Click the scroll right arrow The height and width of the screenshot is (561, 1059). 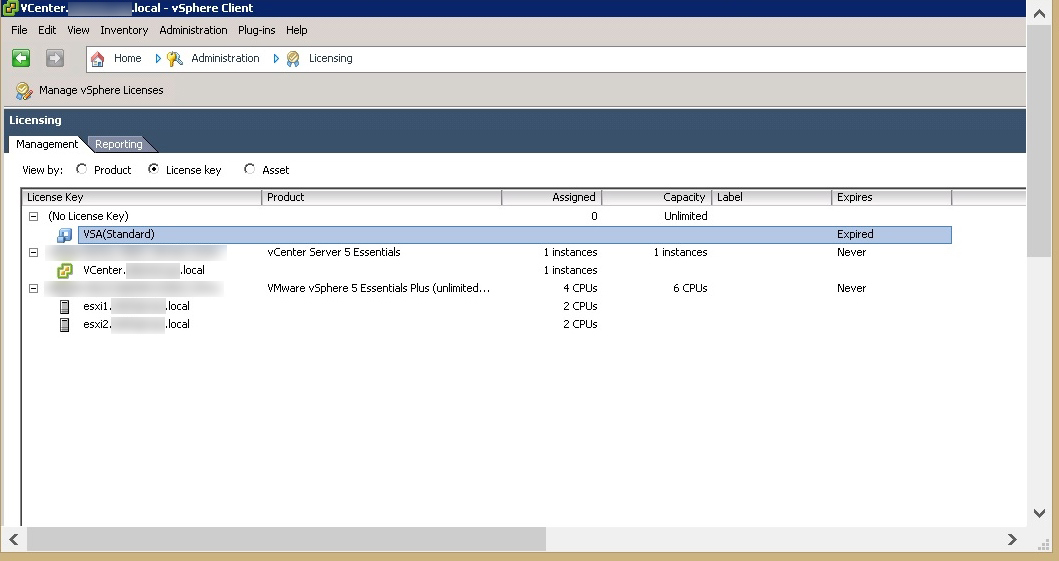tap(1012, 539)
